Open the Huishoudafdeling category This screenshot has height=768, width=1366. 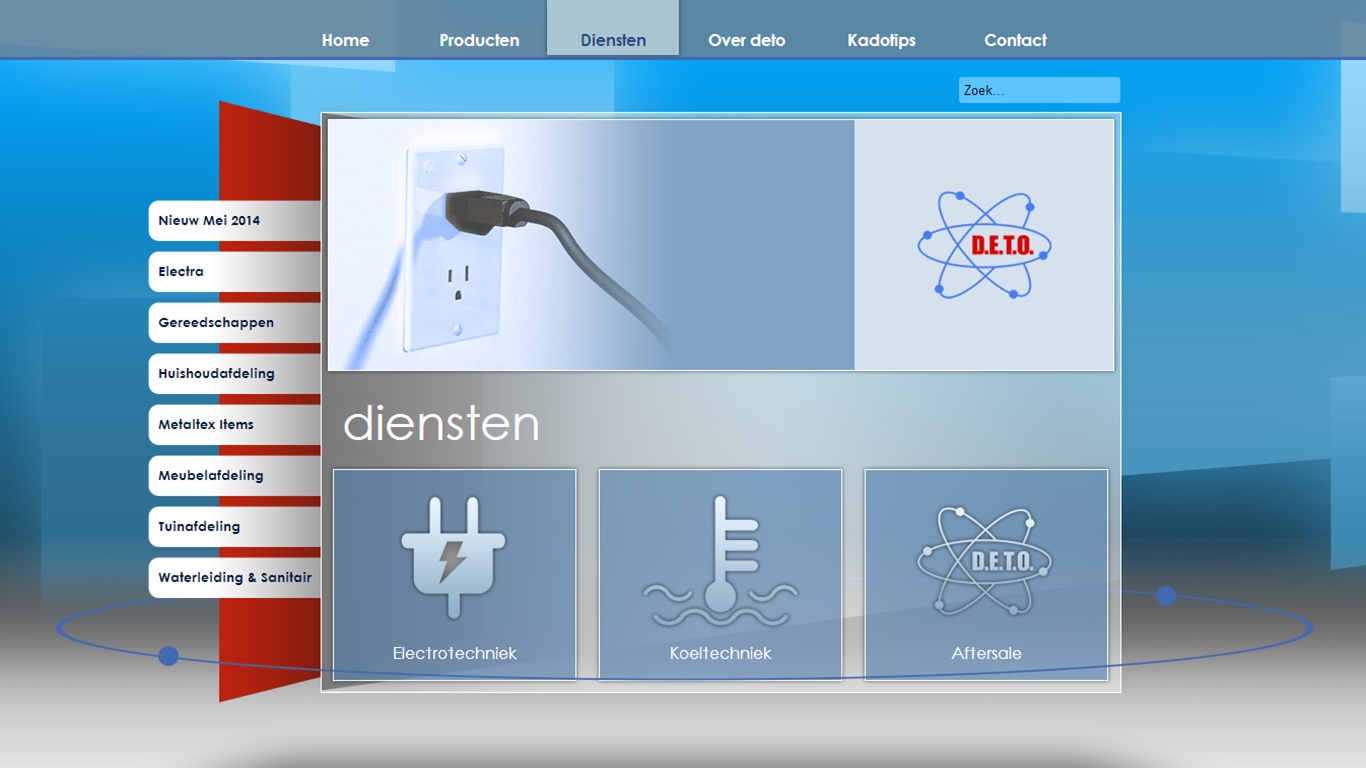tap(235, 373)
